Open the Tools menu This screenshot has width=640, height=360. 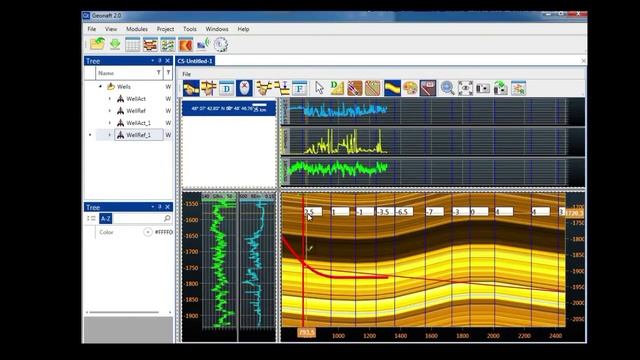click(189, 29)
